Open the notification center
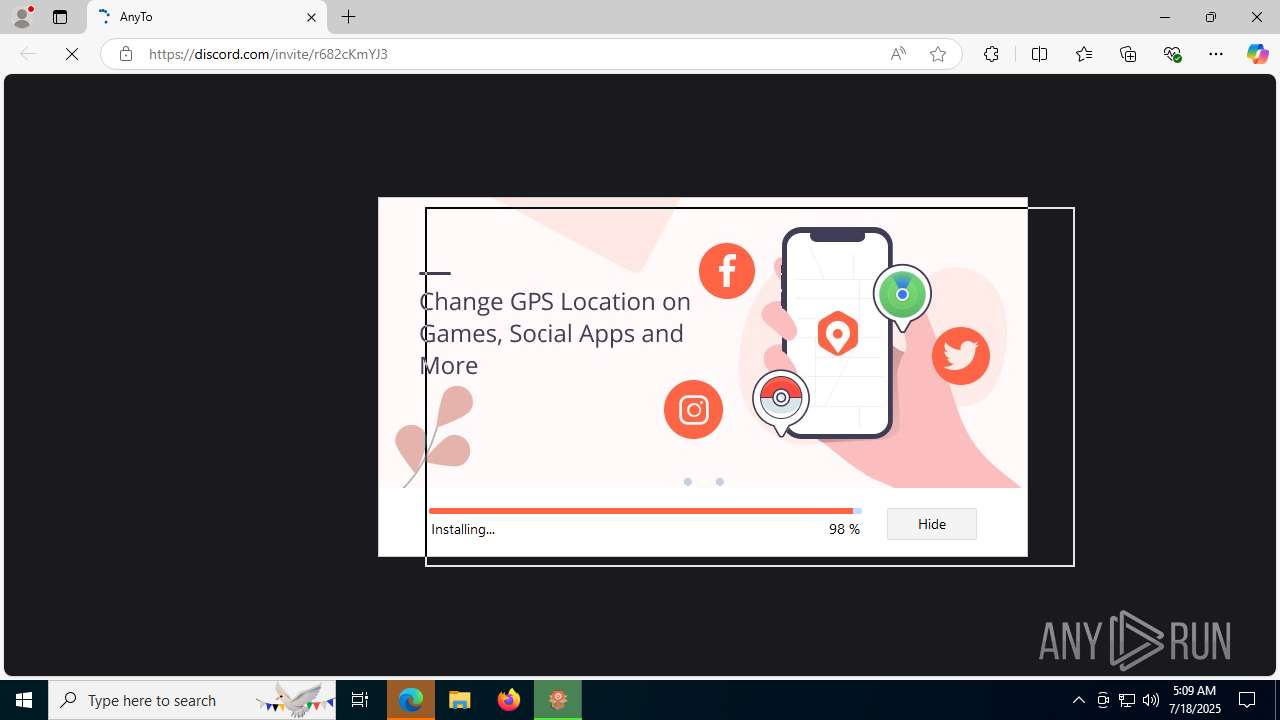This screenshot has width=1280, height=720. pos(1247,700)
